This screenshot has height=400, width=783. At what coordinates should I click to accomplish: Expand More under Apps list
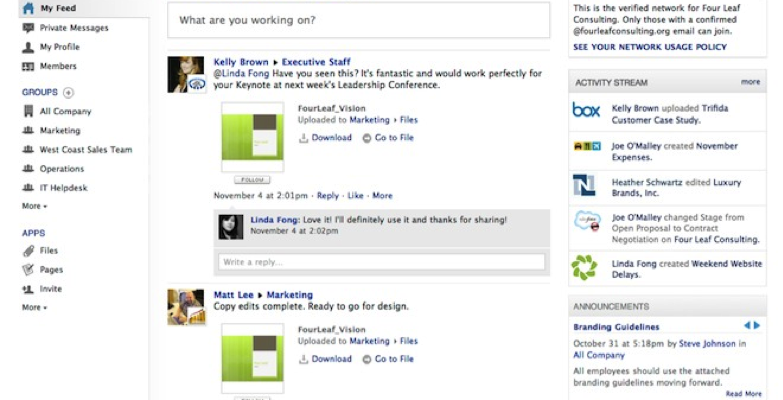coord(34,308)
